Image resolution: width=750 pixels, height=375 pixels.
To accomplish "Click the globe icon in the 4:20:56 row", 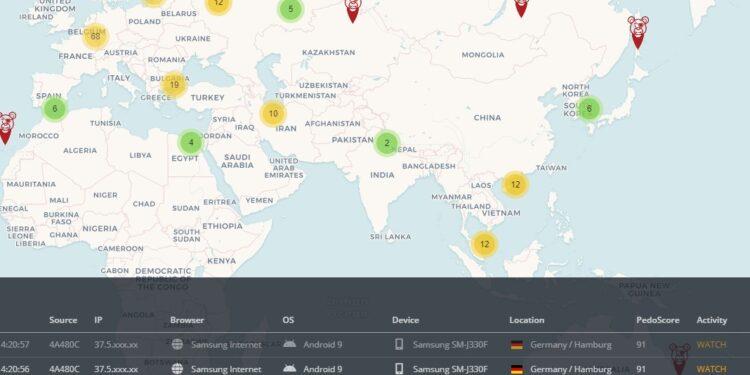I will (x=177, y=369).
